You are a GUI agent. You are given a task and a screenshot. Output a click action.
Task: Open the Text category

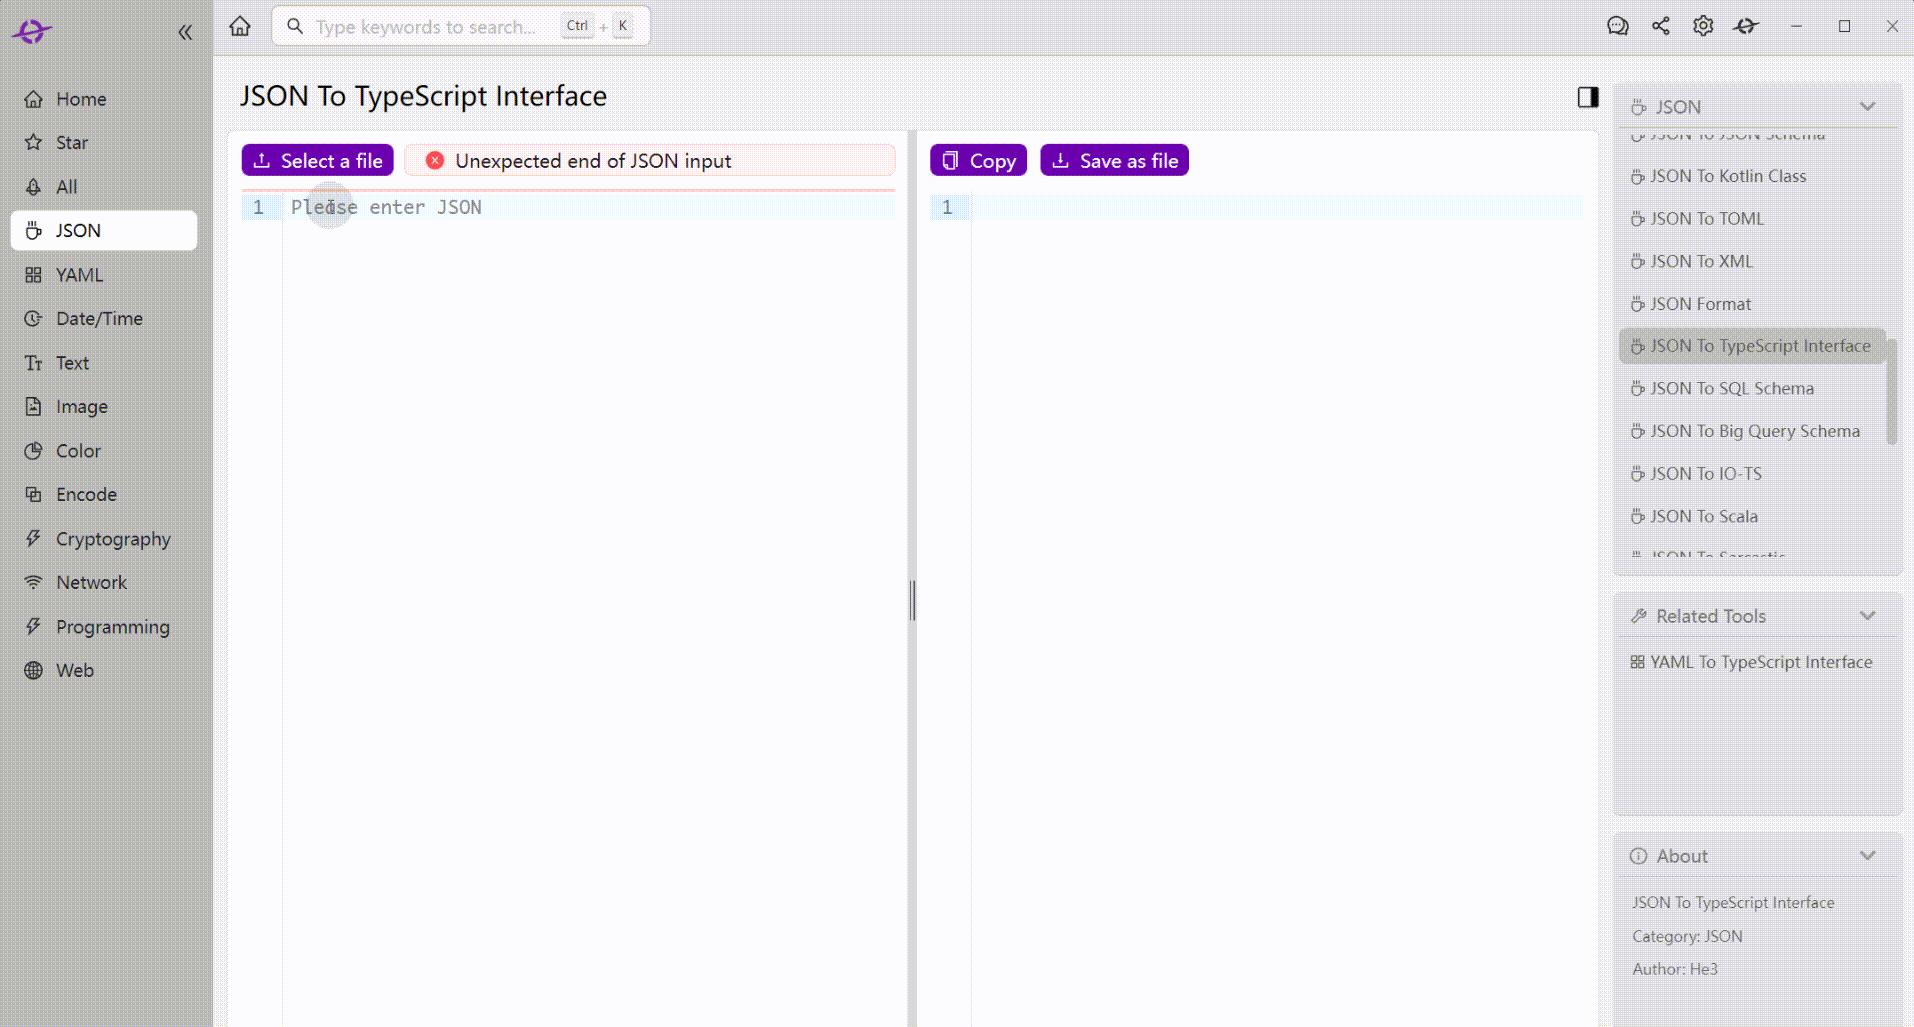click(x=104, y=363)
